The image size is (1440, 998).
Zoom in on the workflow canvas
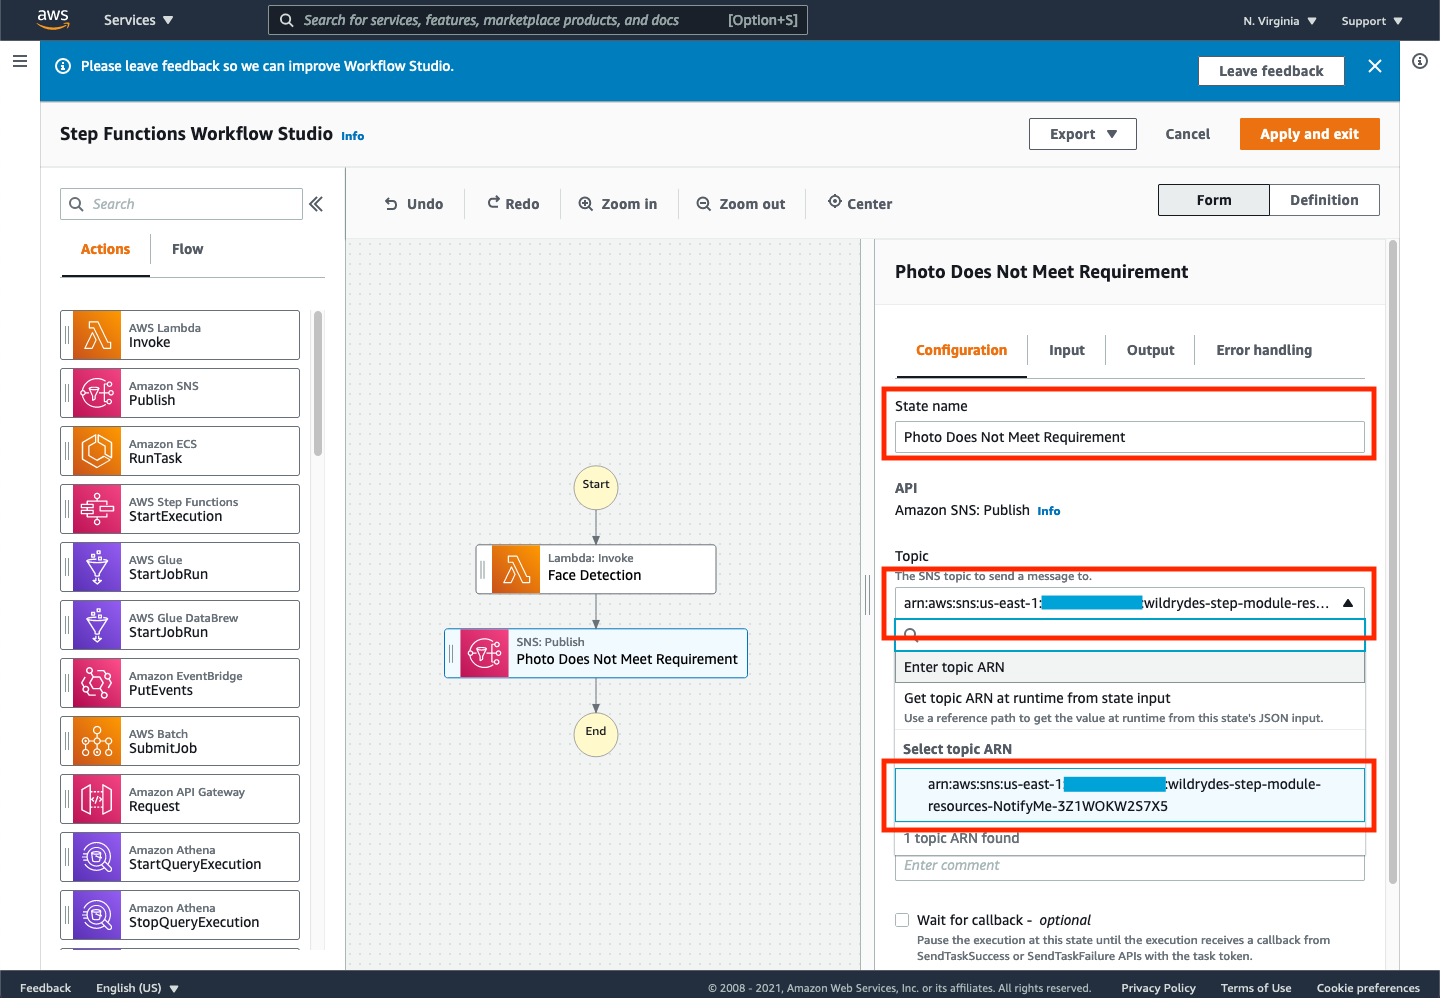[618, 204]
